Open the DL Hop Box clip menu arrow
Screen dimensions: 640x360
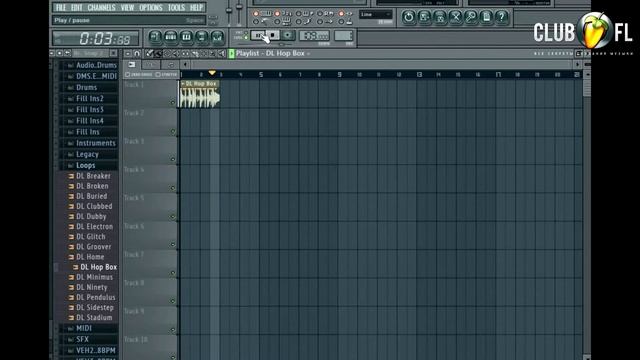(183, 84)
